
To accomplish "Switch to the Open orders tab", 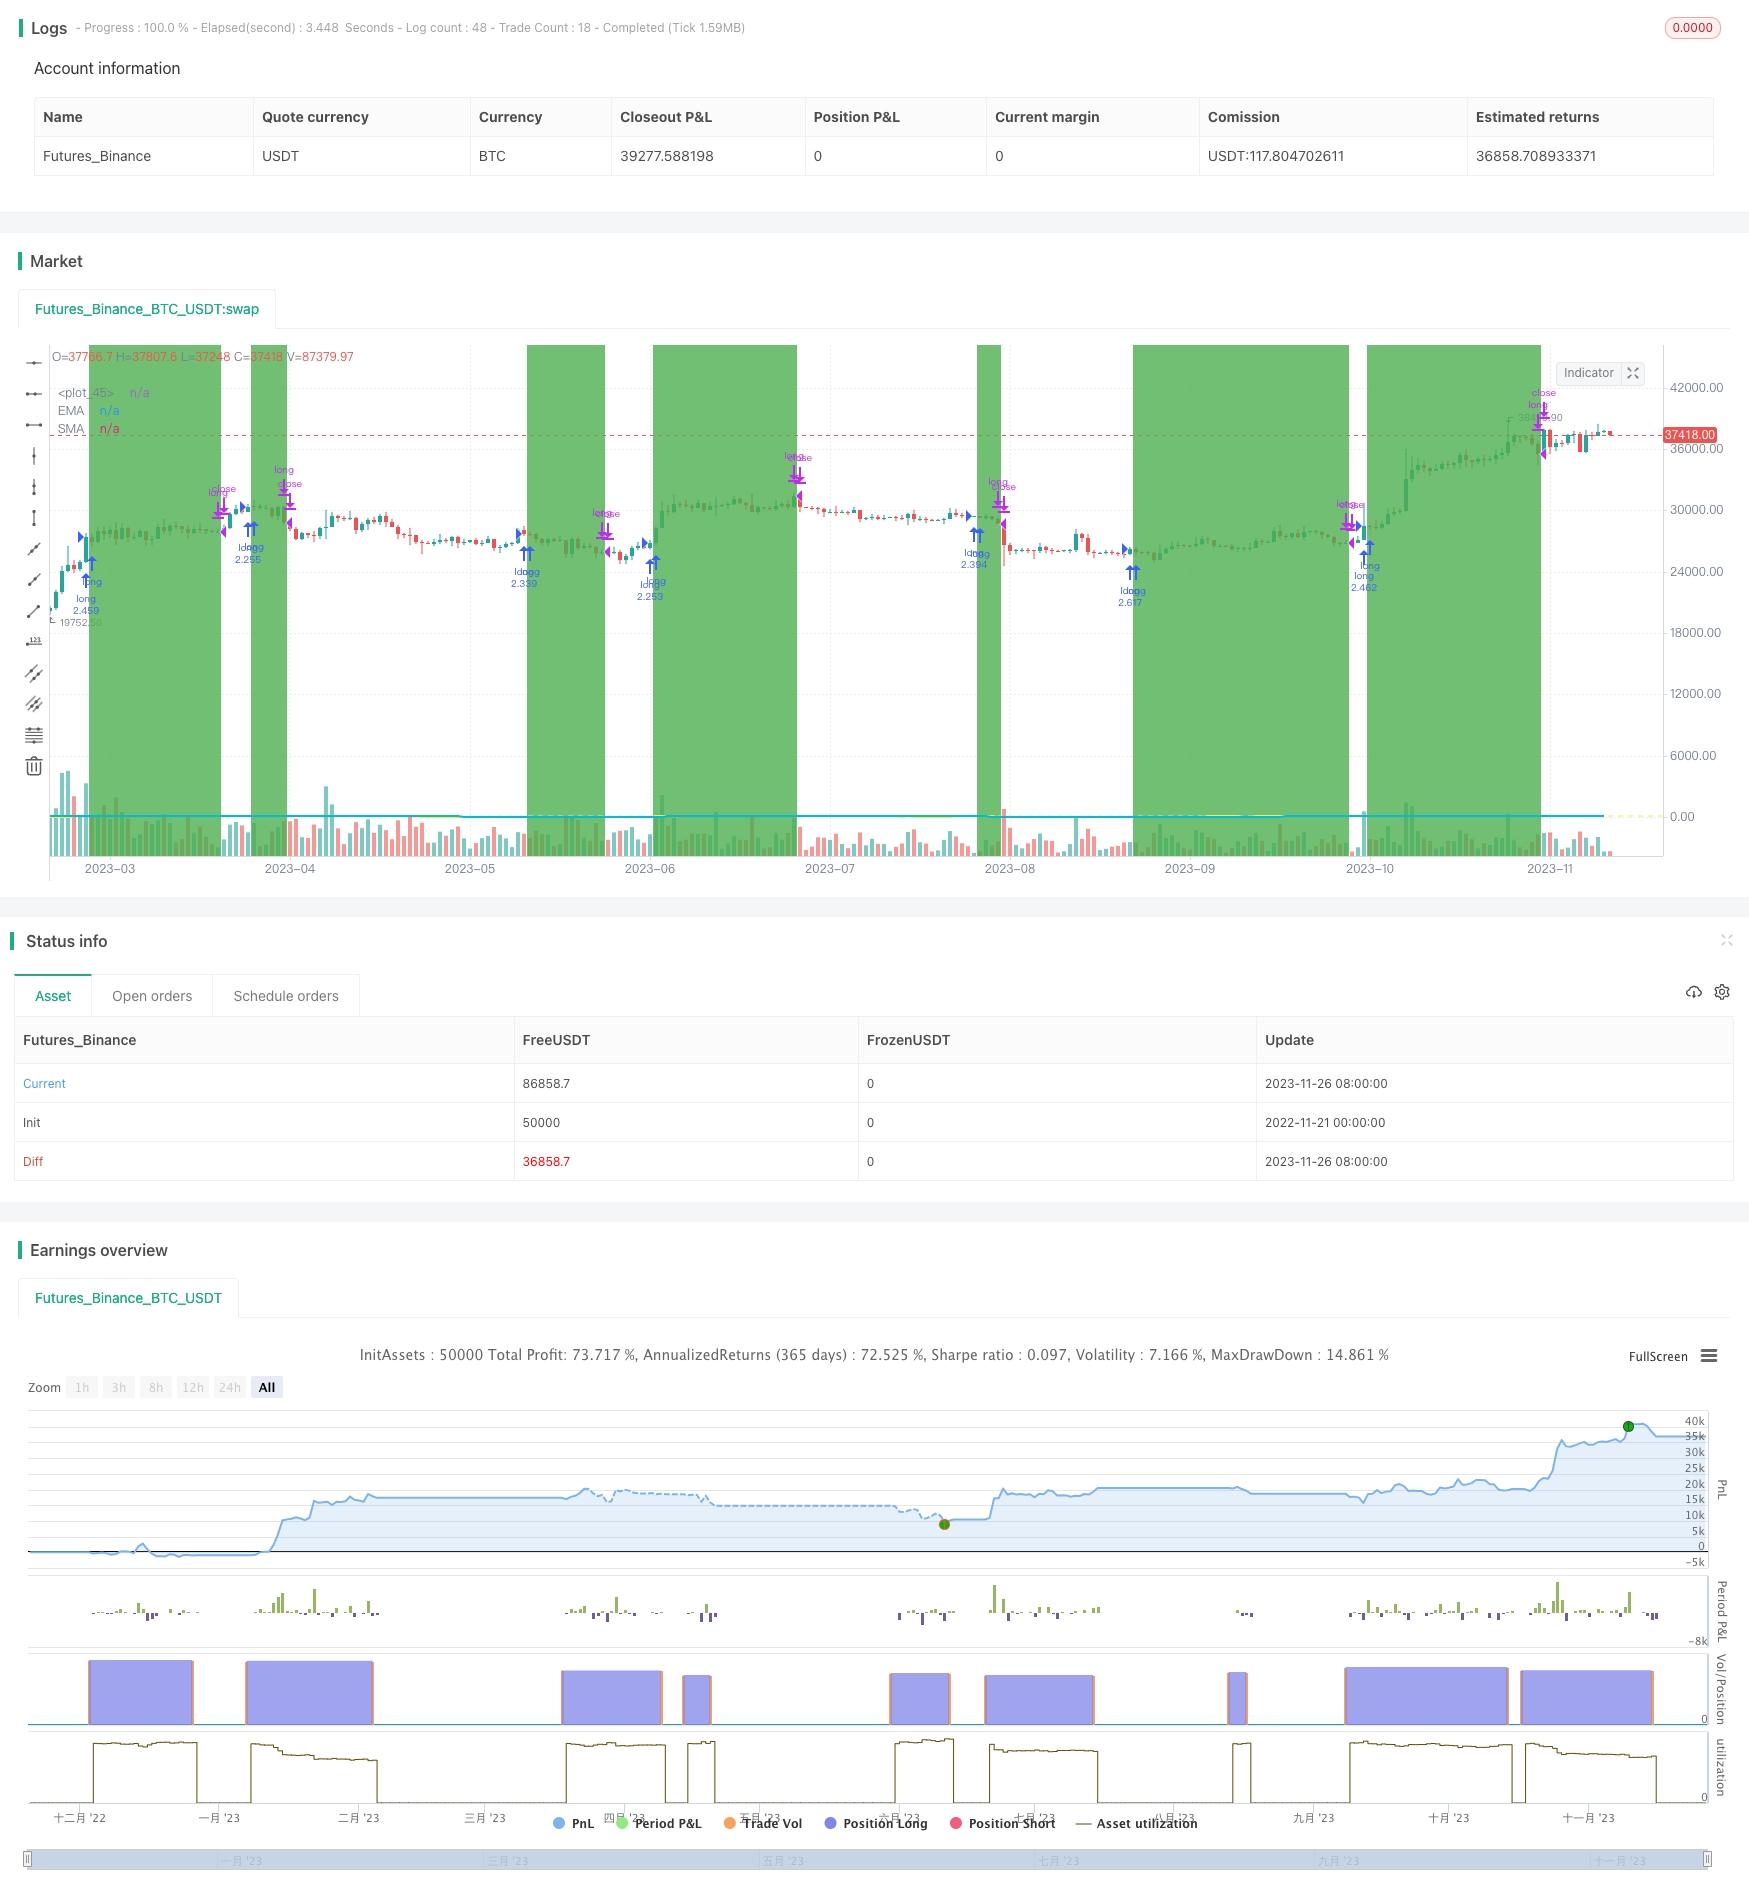I will click(x=152, y=996).
